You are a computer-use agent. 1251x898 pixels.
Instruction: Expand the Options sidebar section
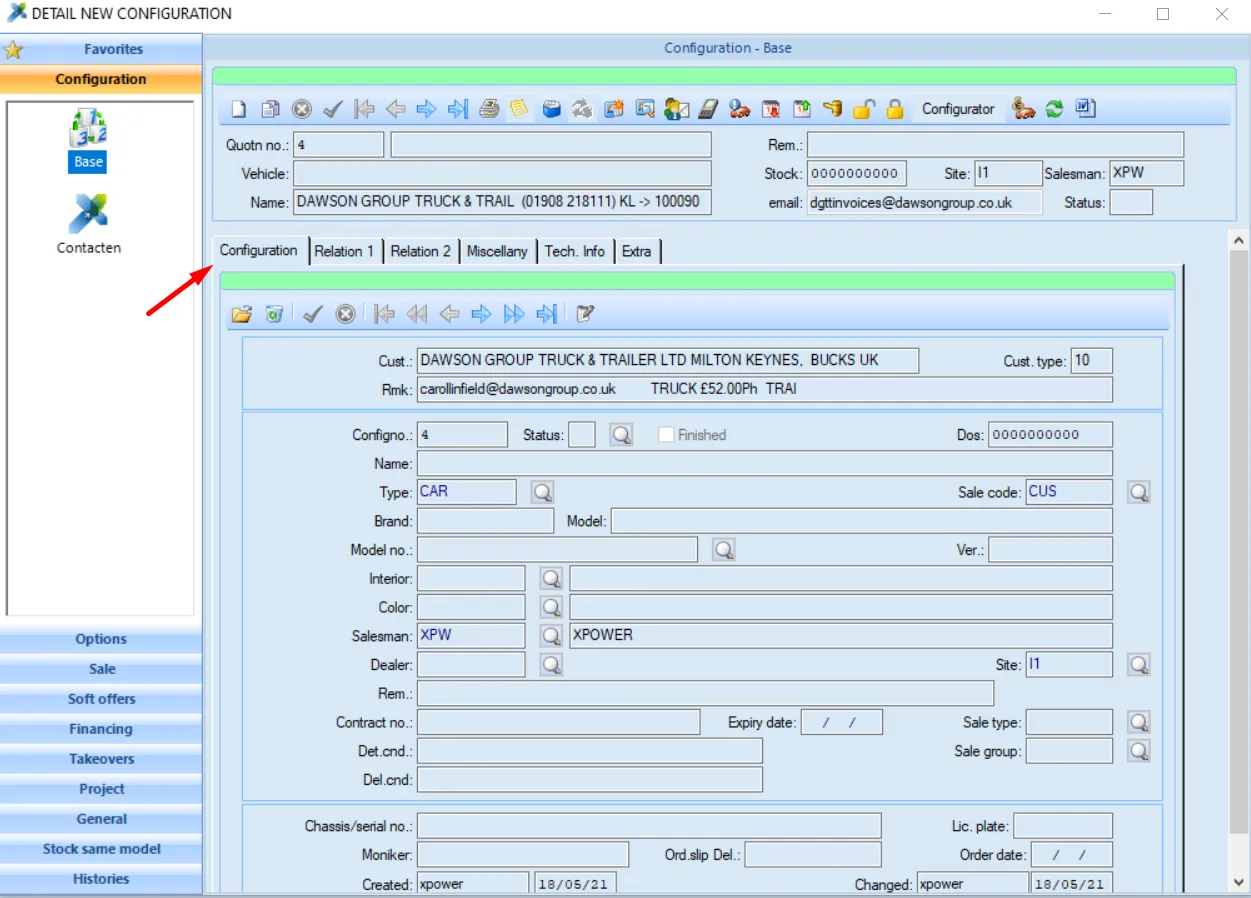point(101,639)
